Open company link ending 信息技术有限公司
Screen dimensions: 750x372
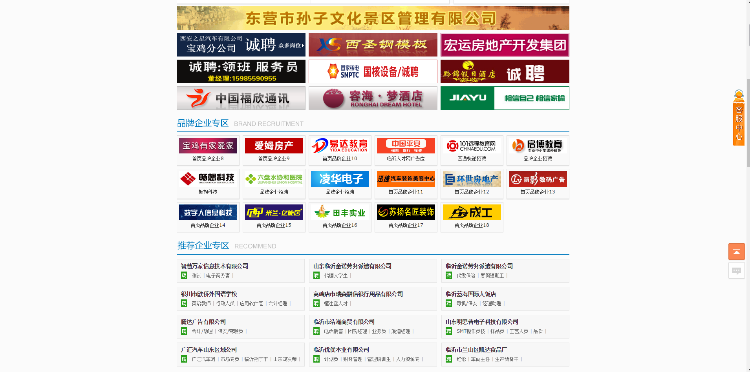click(215, 266)
